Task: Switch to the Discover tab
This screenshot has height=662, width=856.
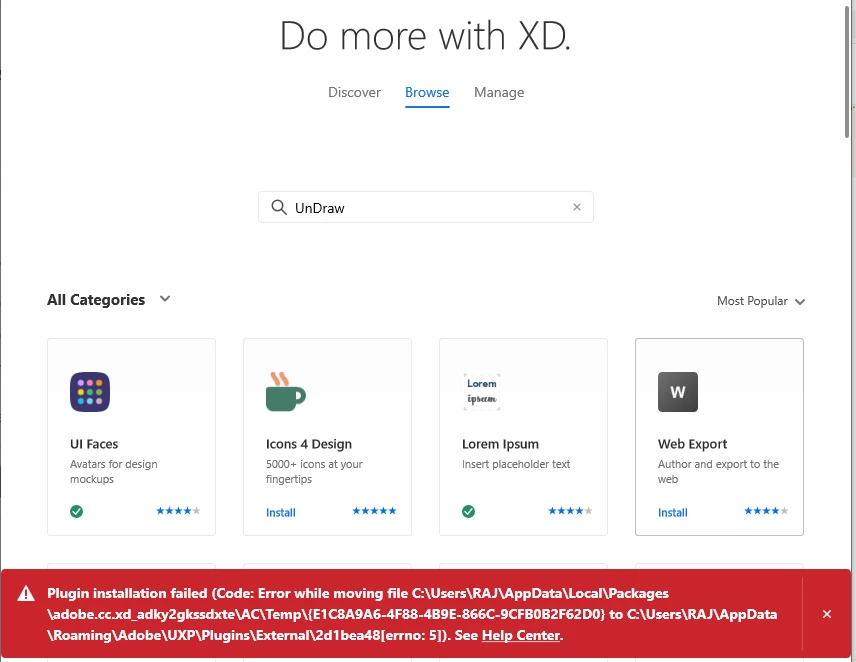Action: pyautogui.click(x=354, y=92)
